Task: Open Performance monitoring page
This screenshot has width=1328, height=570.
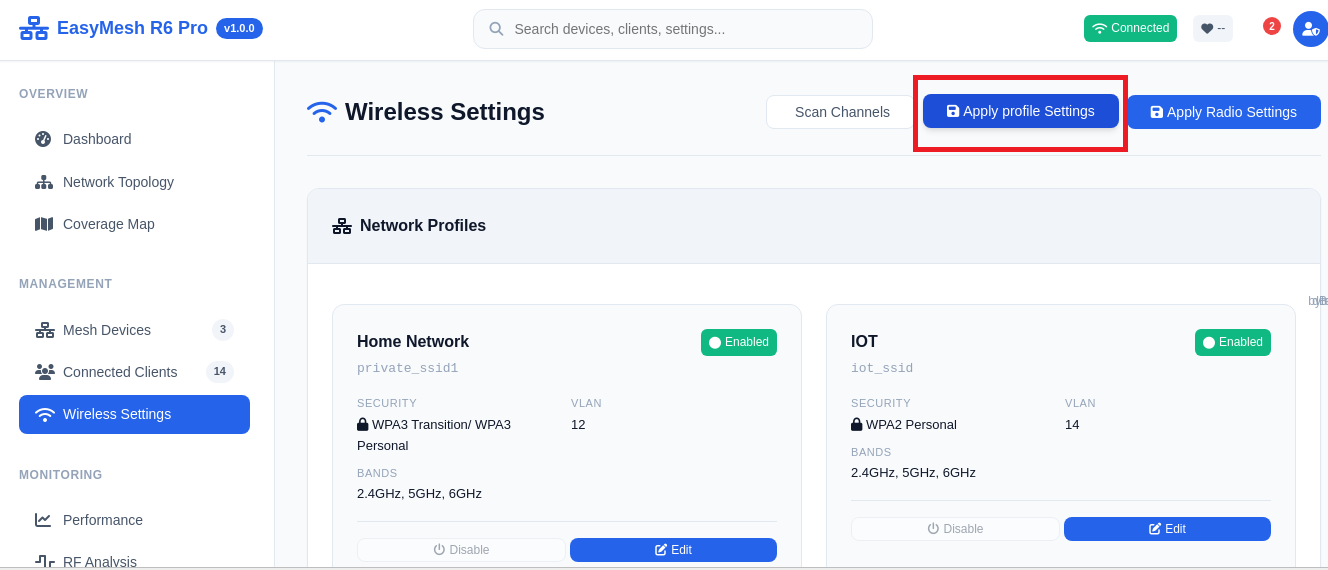Action: pyautogui.click(x=134, y=520)
